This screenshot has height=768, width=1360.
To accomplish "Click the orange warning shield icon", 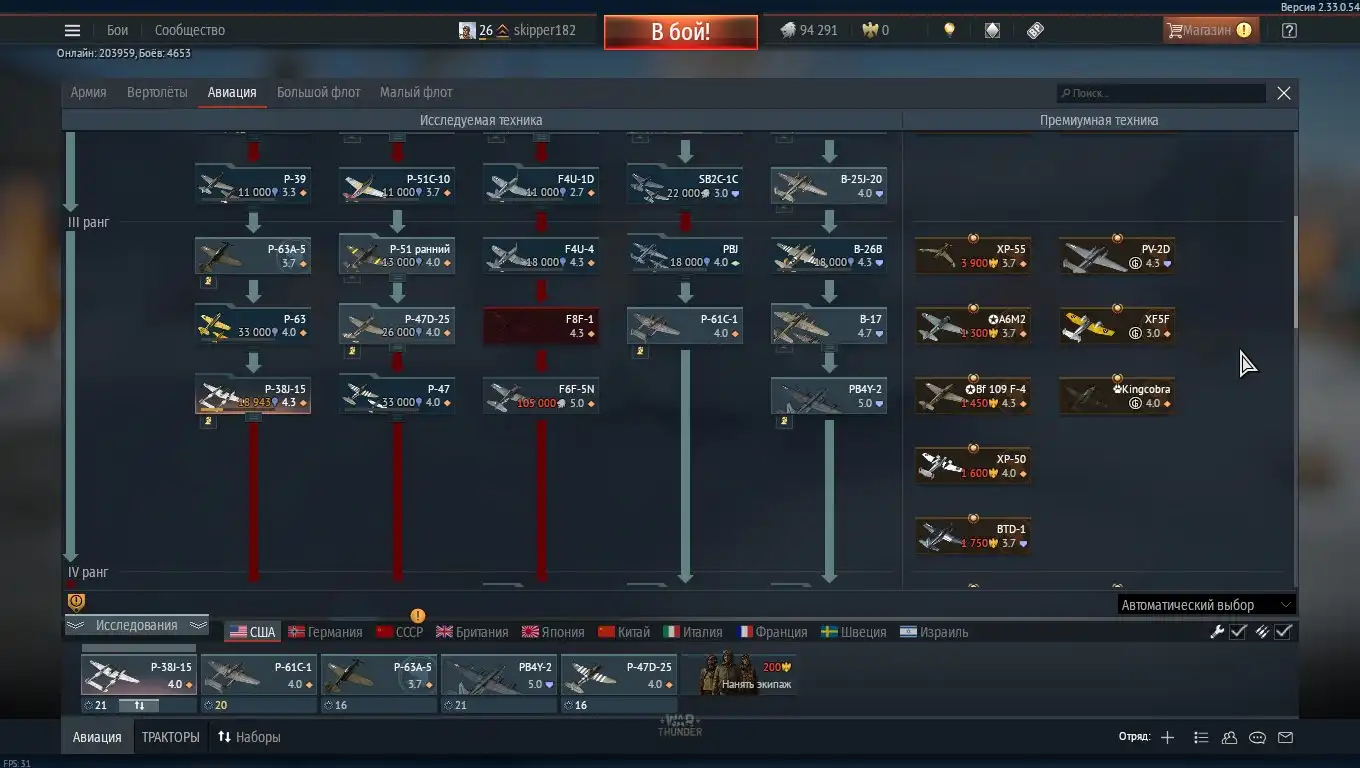I will 76,601.
